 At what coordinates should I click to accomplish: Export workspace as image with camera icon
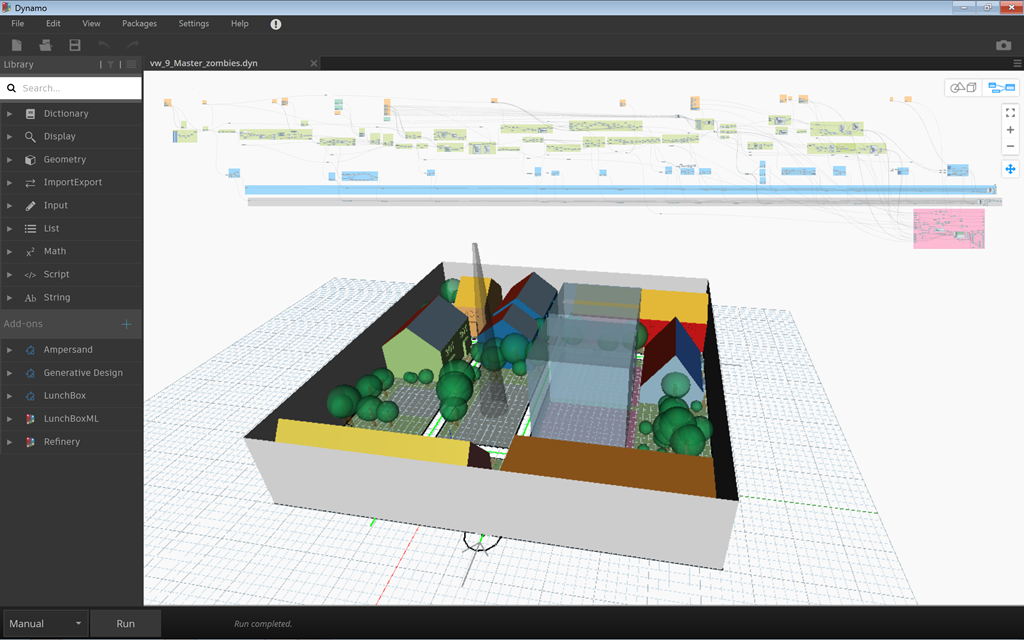point(1003,45)
